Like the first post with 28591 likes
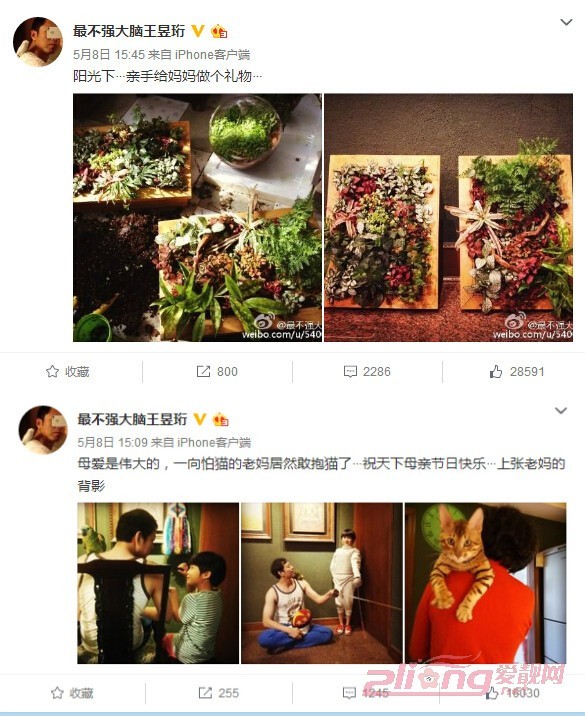 click(496, 372)
